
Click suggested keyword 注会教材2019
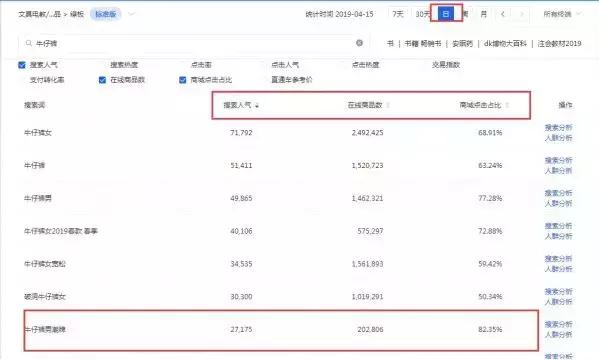click(559, 44)
